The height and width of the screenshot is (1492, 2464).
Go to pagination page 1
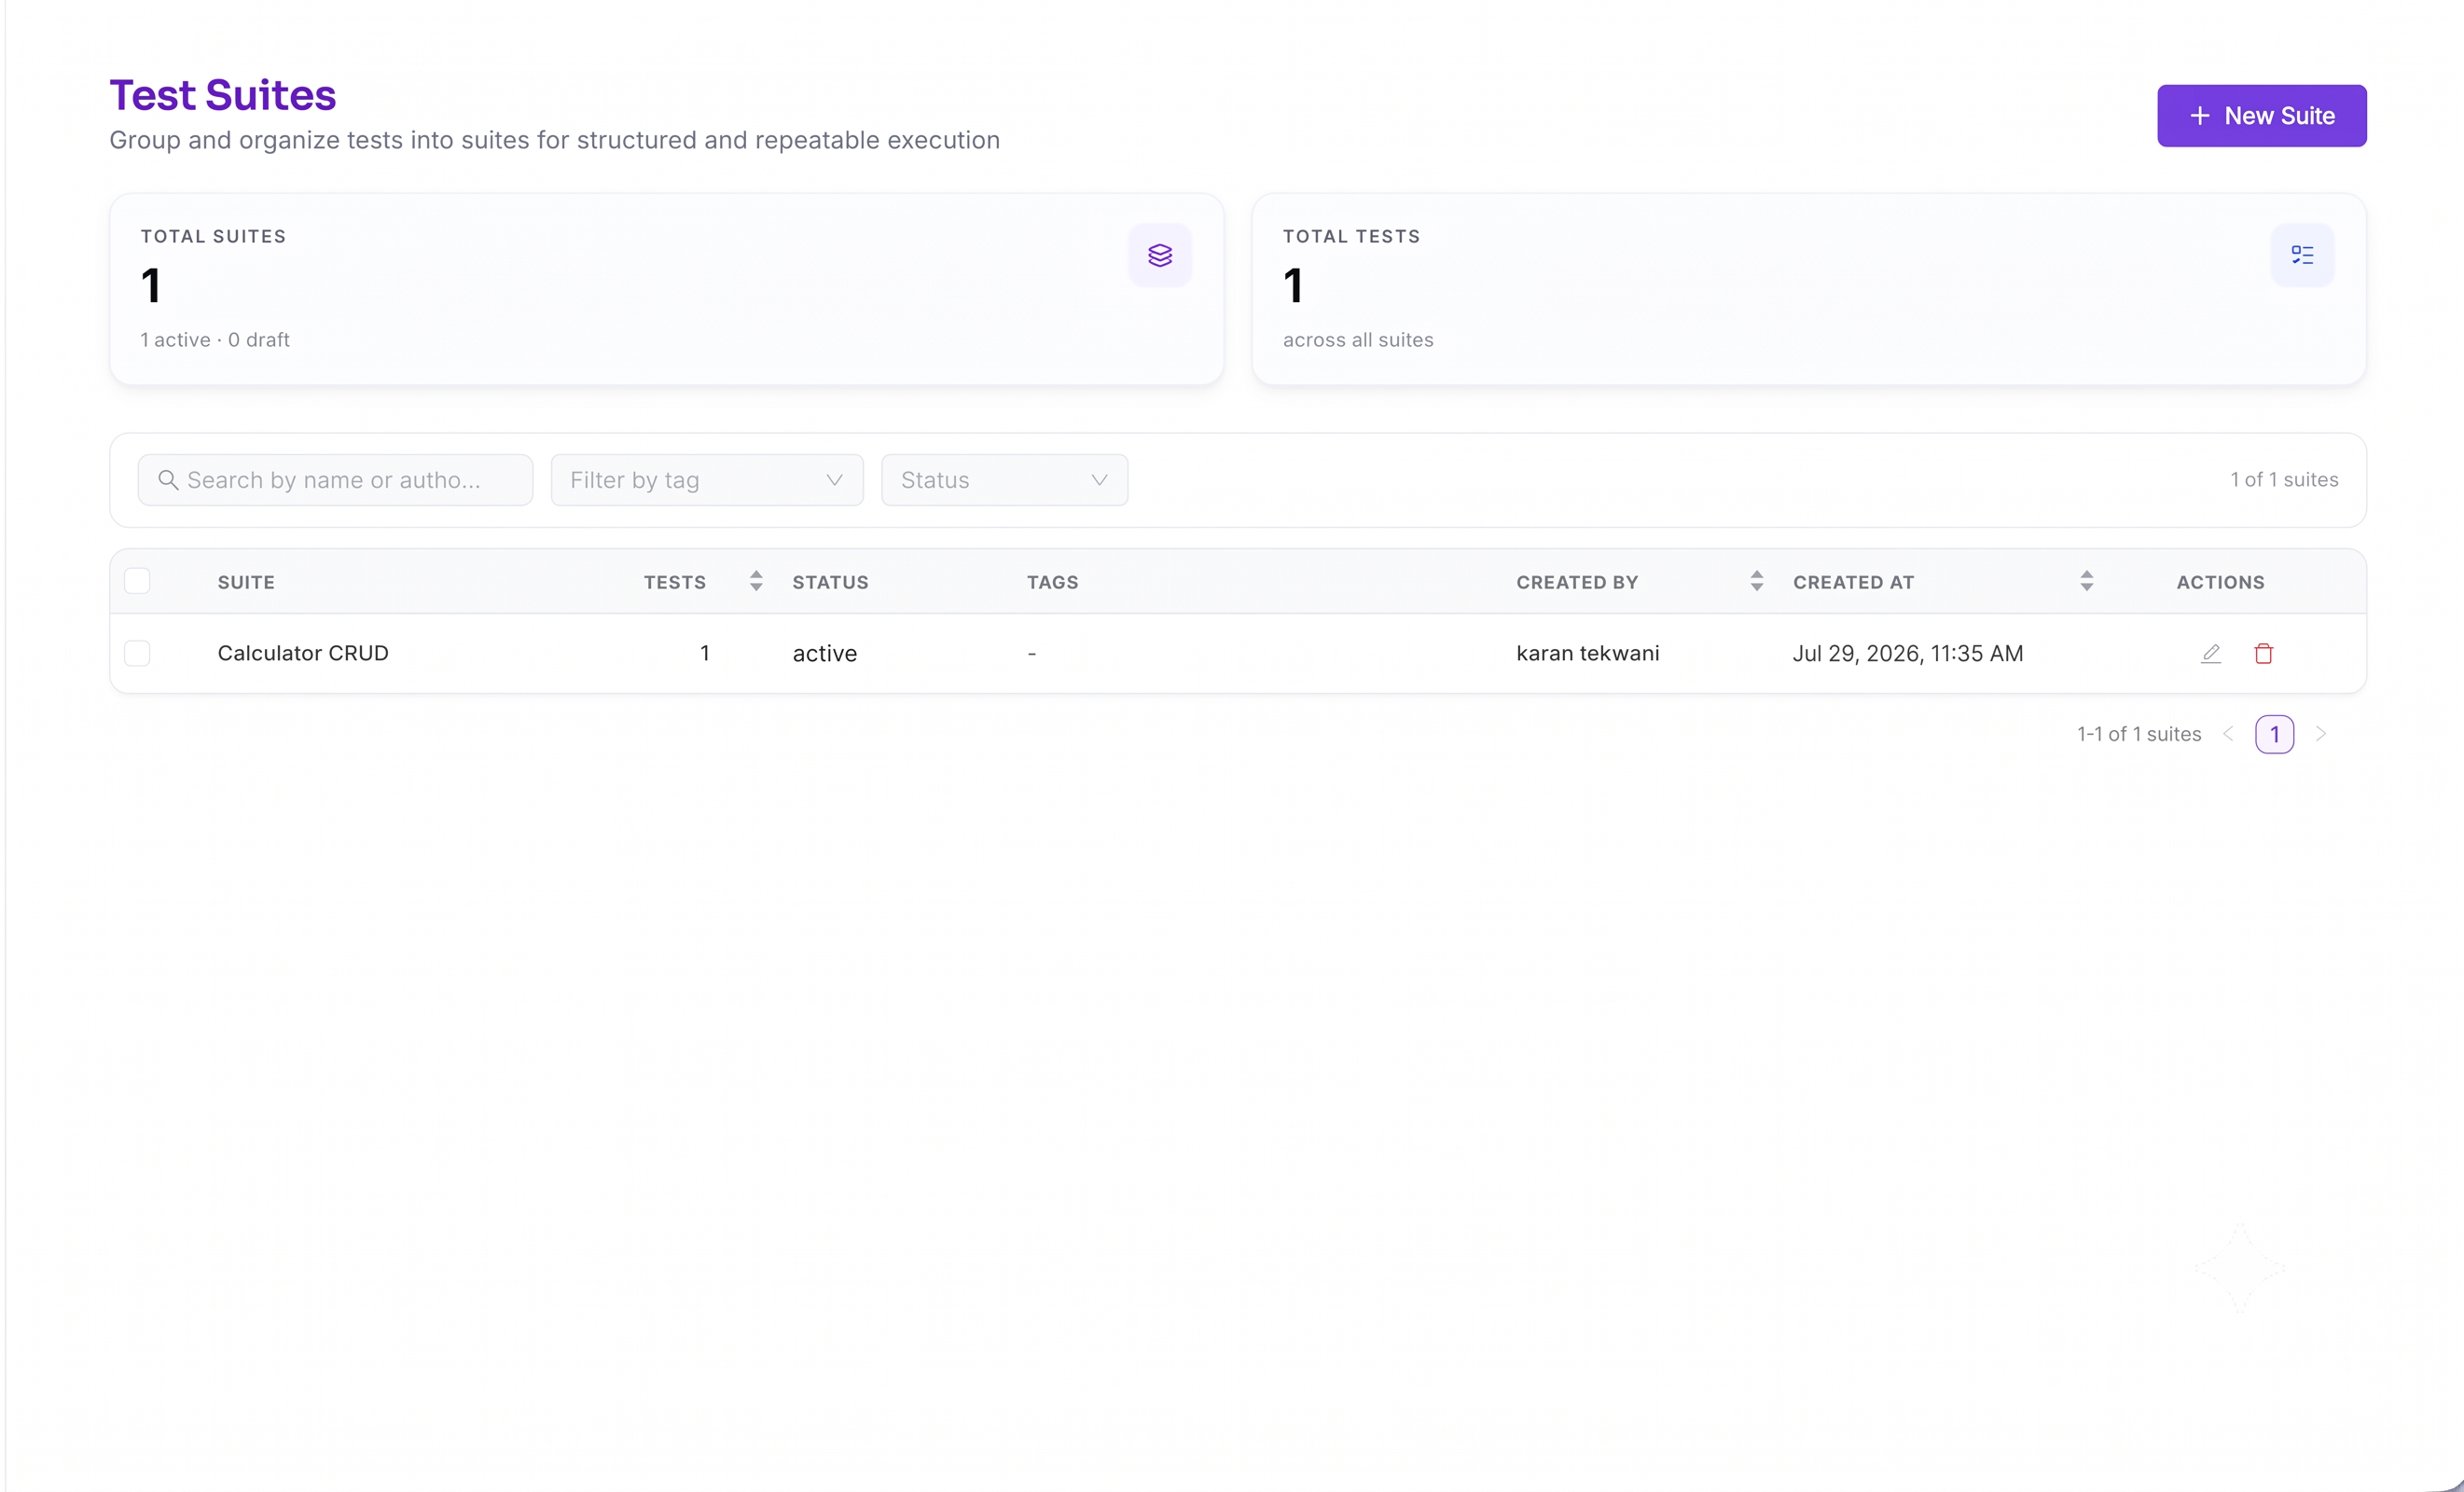pyautogui.click(x=2274, y=734)
